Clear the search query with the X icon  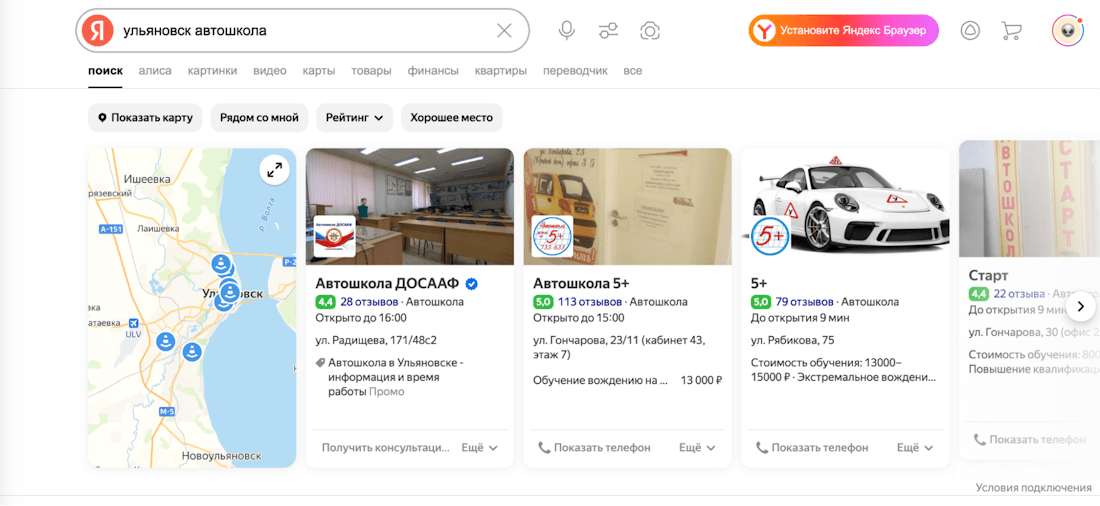pyautogui.click(x=504, y=30)
